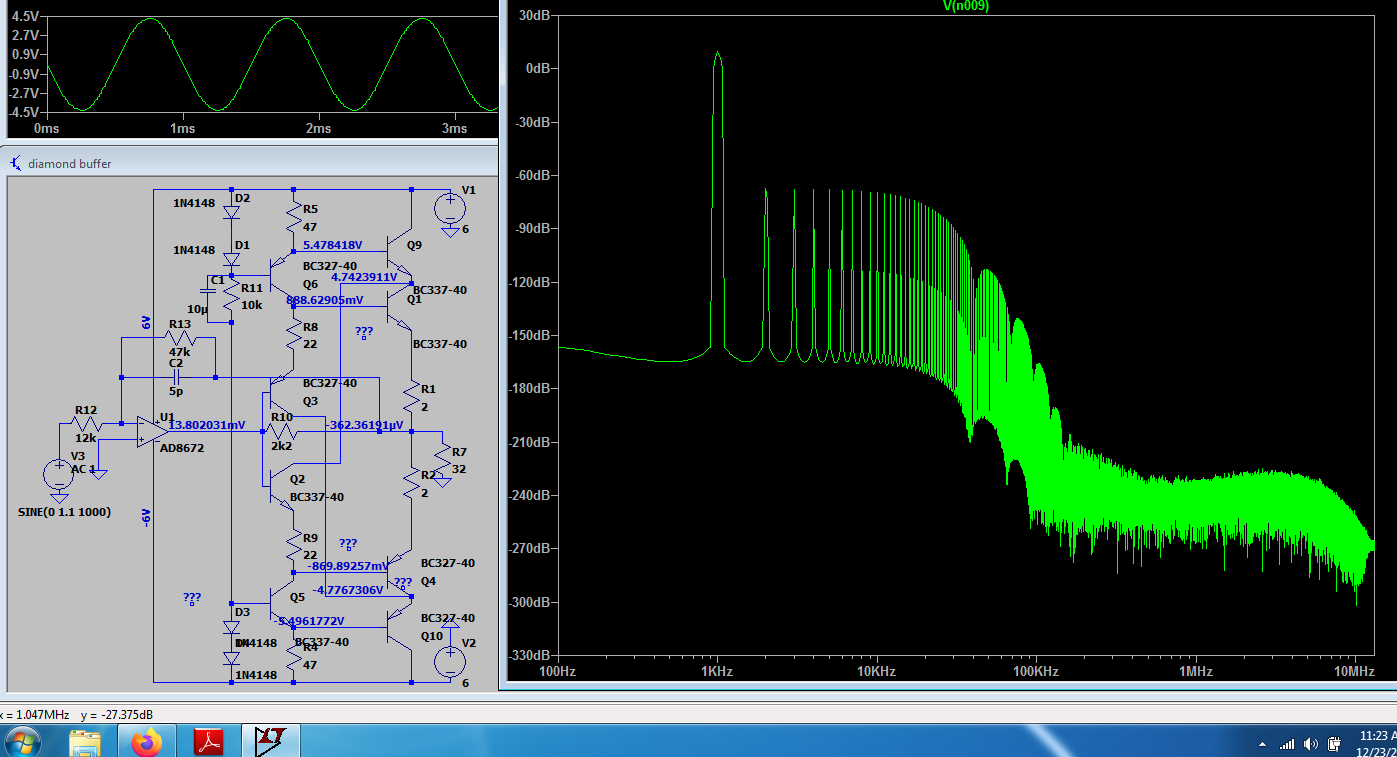Click the -4.7767306V node voltage label

(x=348, y=590)
